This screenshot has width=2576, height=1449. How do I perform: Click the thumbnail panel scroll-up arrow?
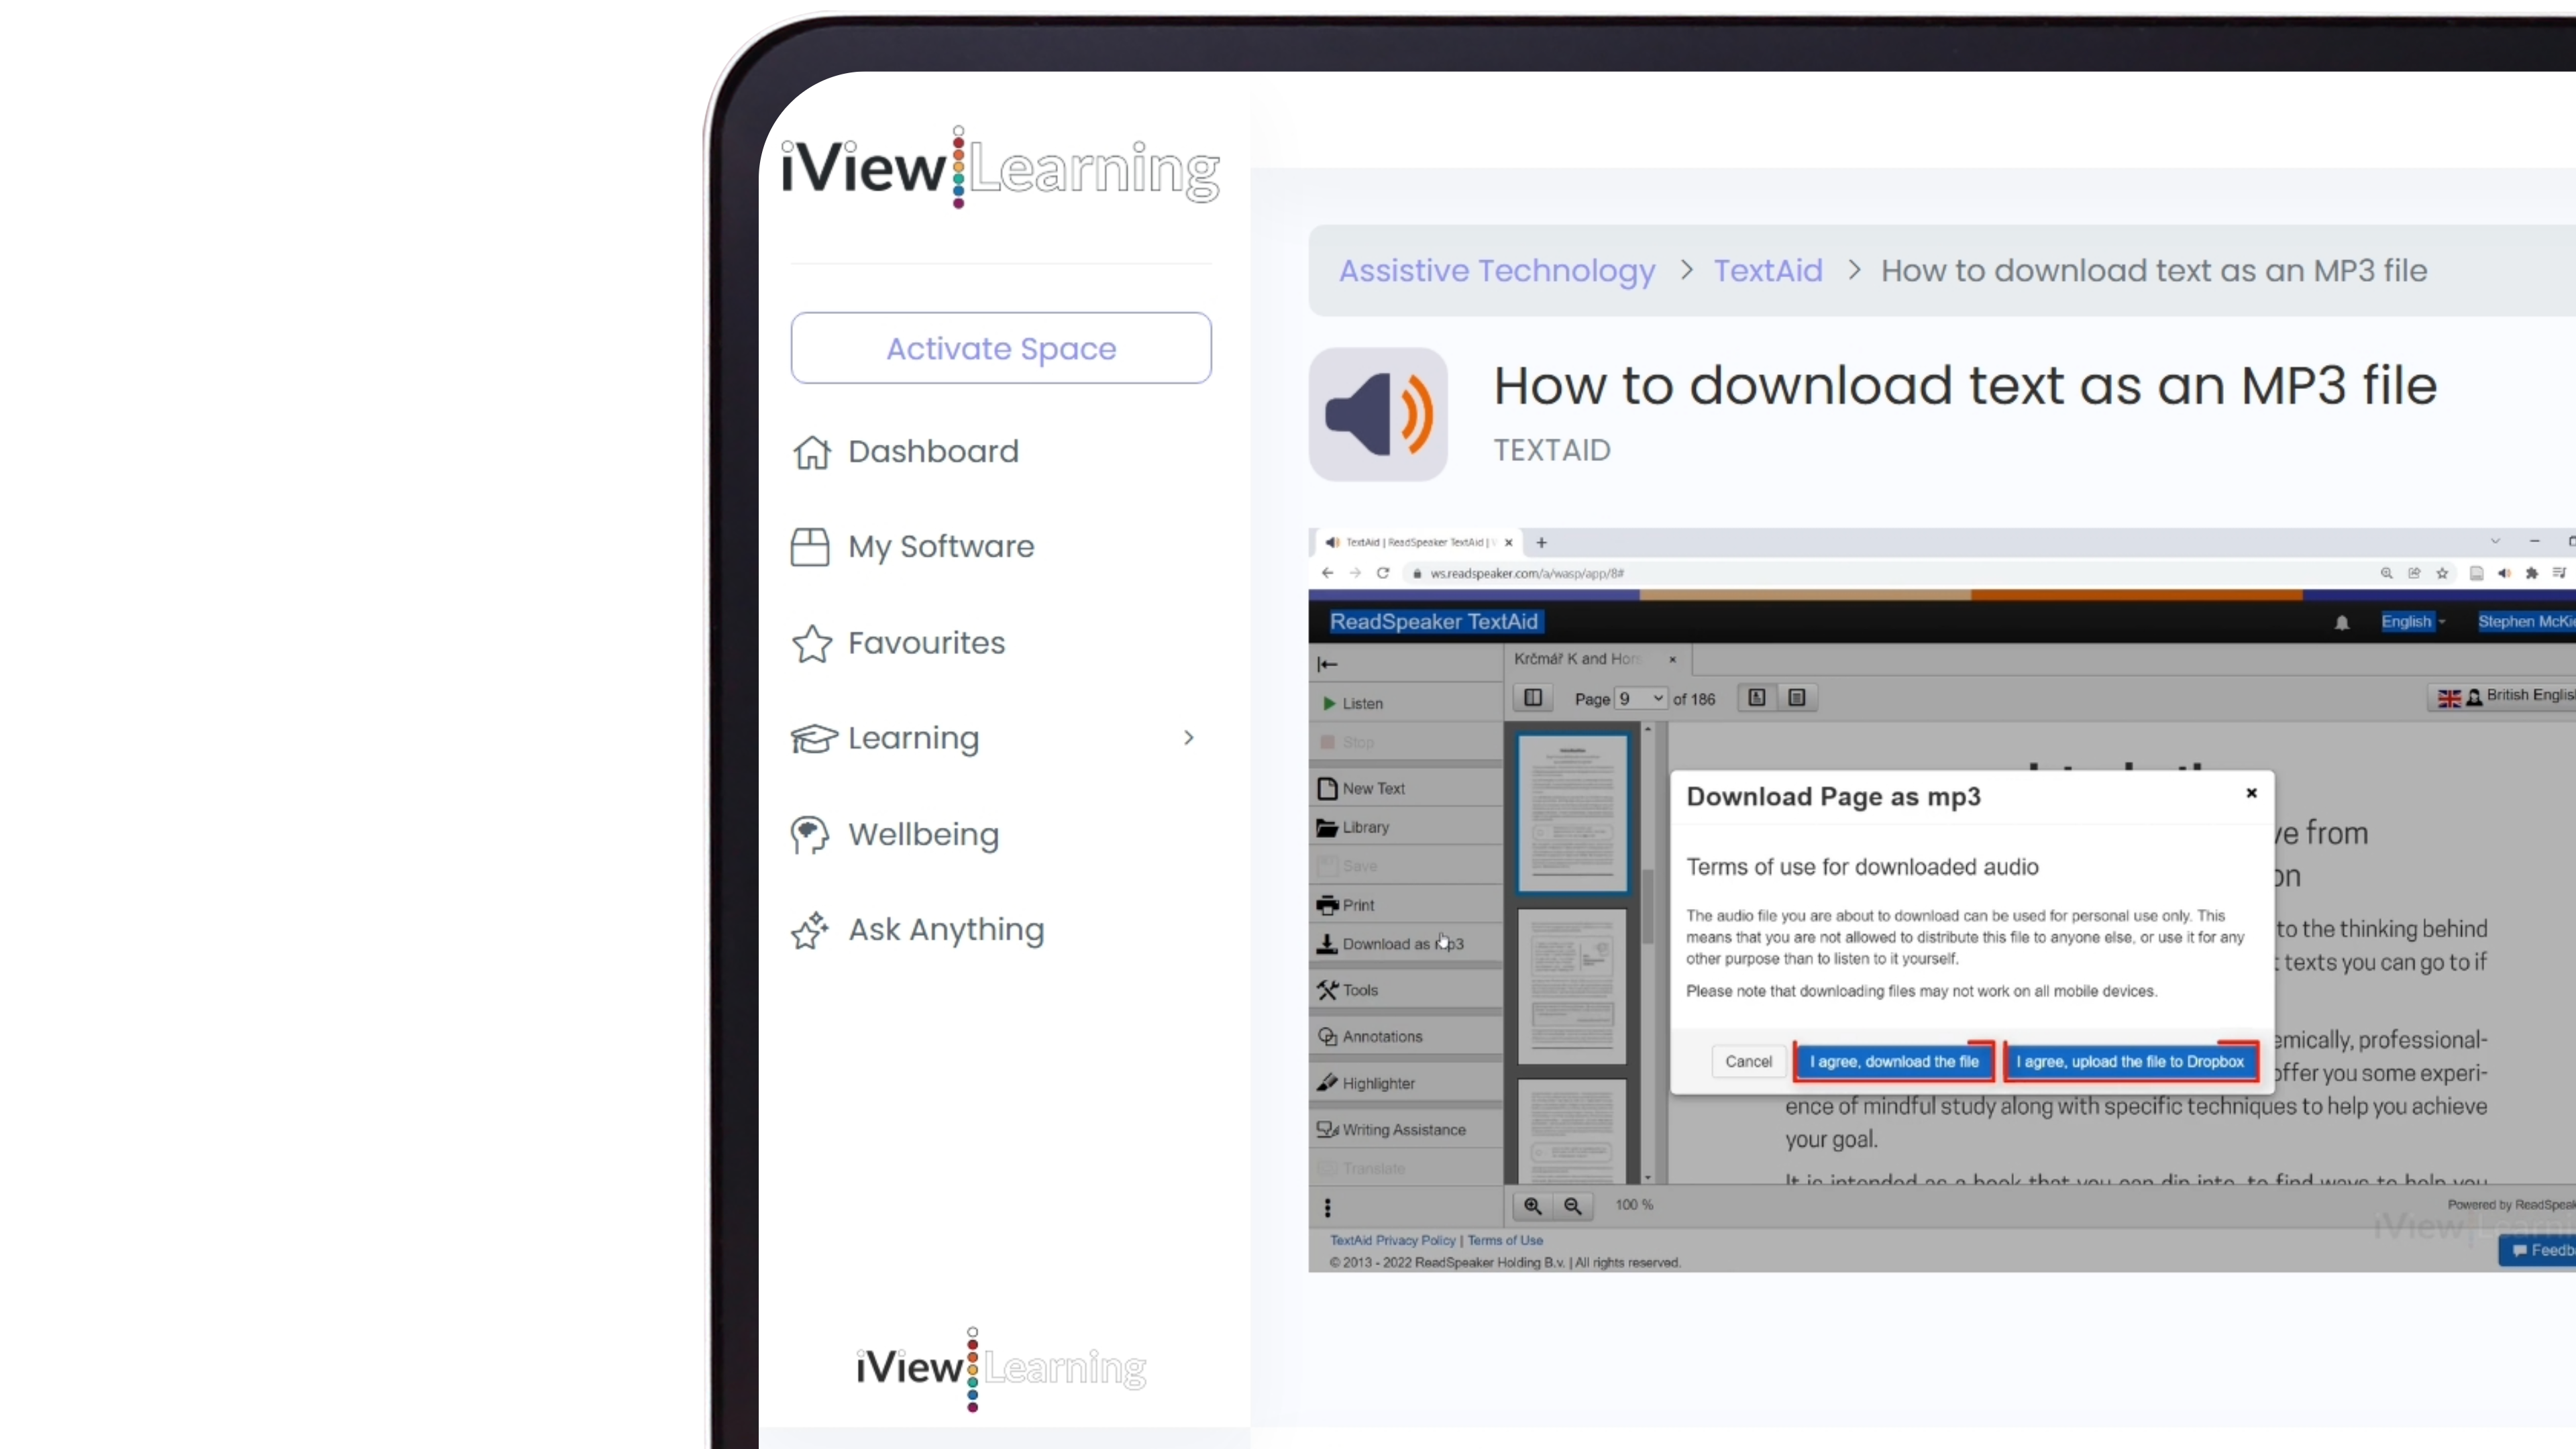(1648, 730)
